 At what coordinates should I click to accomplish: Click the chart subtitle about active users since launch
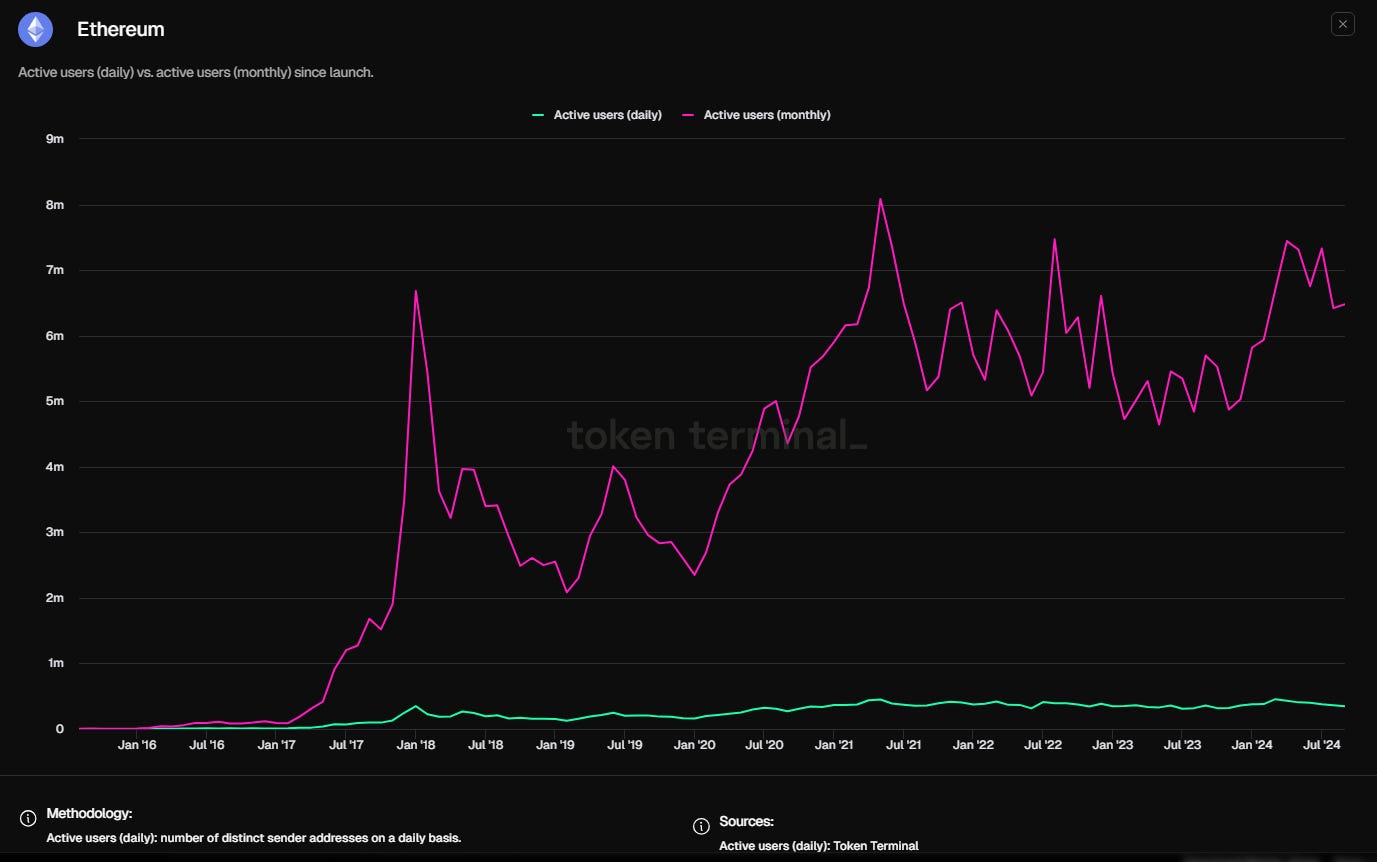click(x=196, y=73)
